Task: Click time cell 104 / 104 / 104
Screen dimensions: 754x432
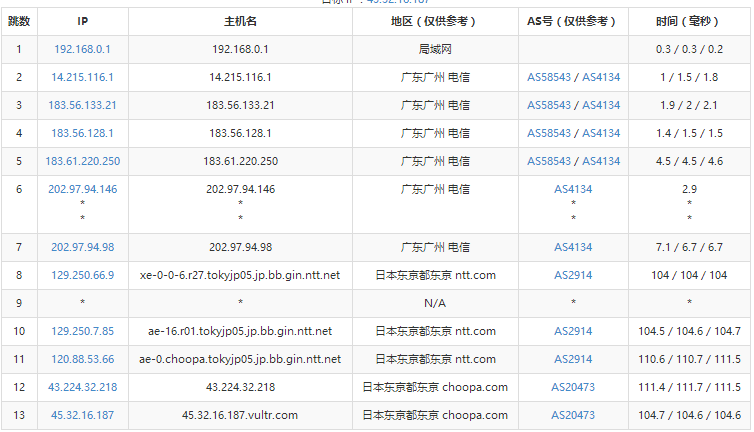Action: tap(689, 275)
